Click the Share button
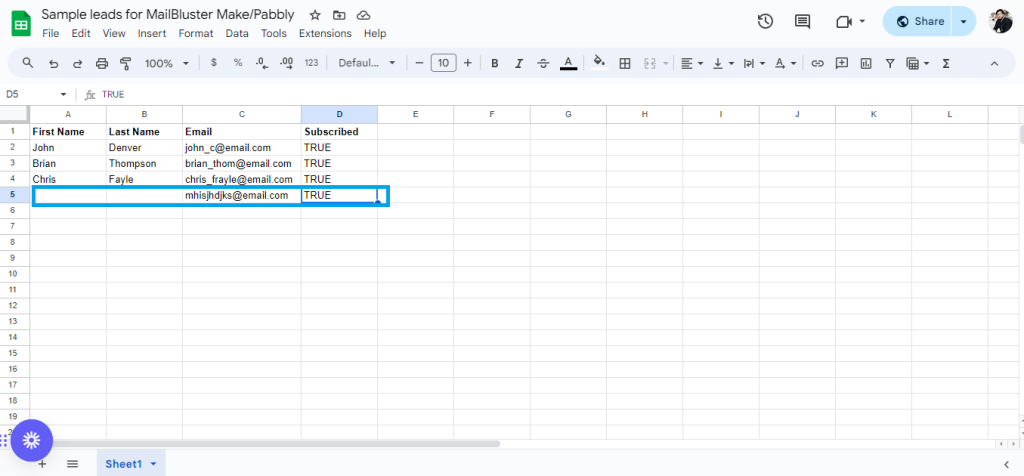This screenshot has width=1024, height=476. click(x=918, y=22)
